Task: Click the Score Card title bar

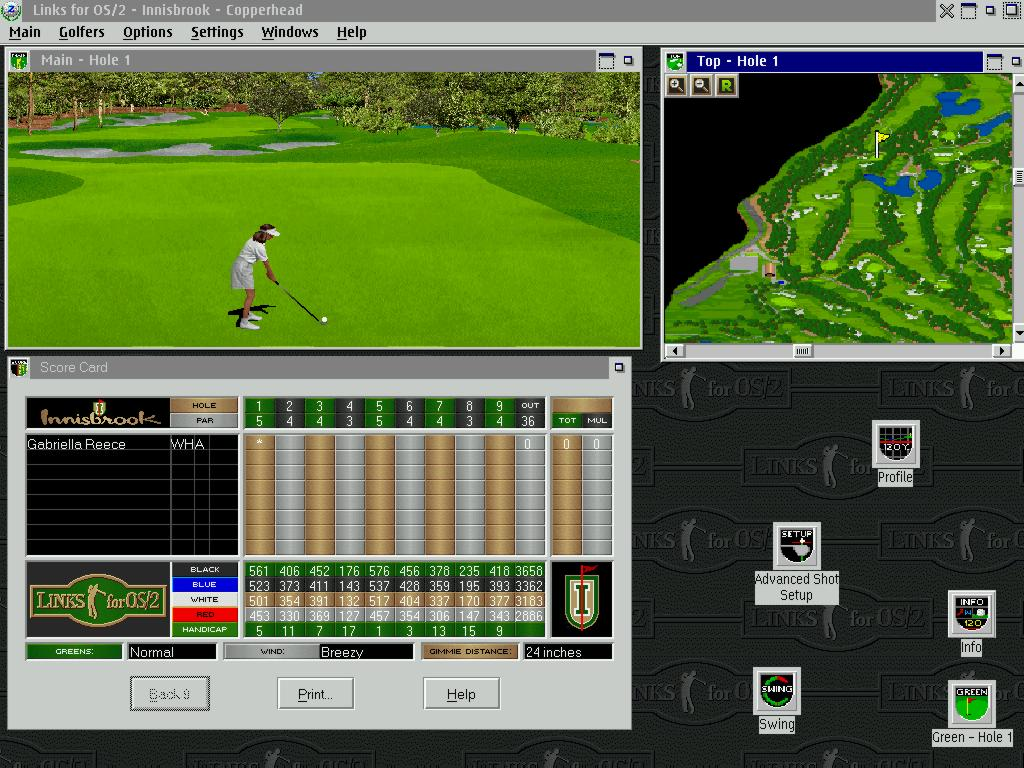Action: pyautogui.click(x=319, y=368)
